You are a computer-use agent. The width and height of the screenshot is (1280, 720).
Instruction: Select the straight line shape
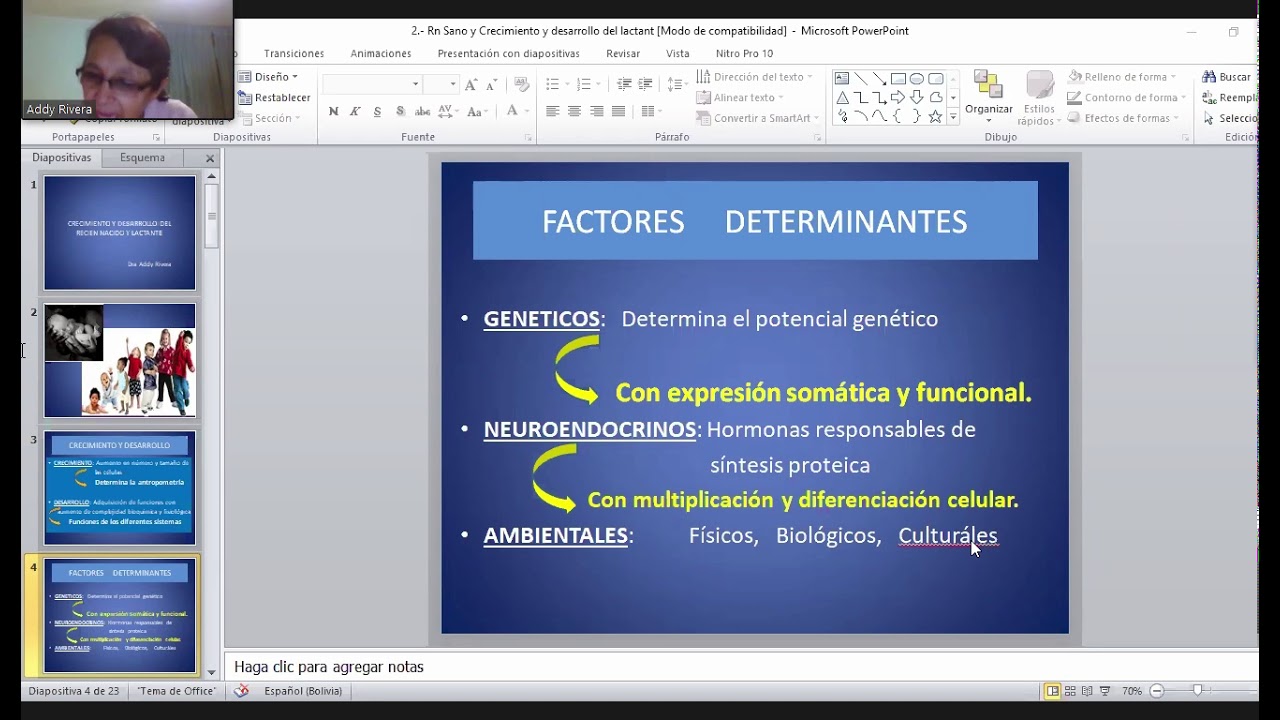(x=861, y=79)
